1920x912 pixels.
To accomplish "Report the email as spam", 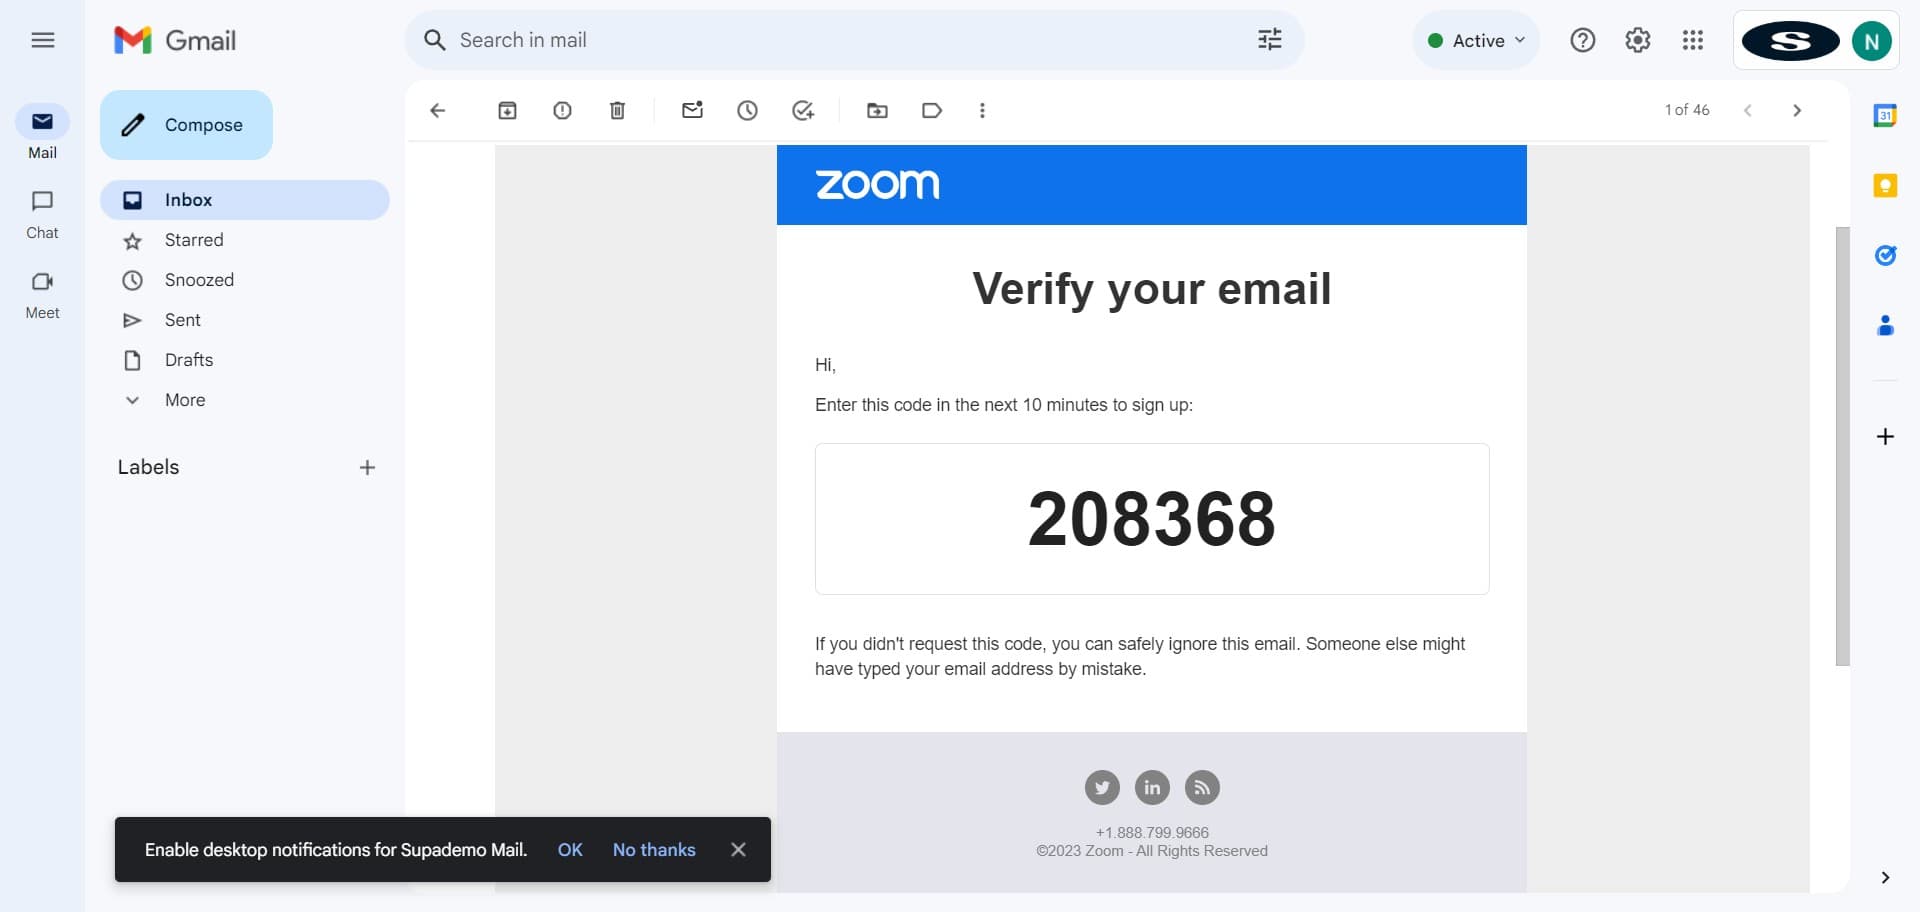I will [x=561, y=110].
